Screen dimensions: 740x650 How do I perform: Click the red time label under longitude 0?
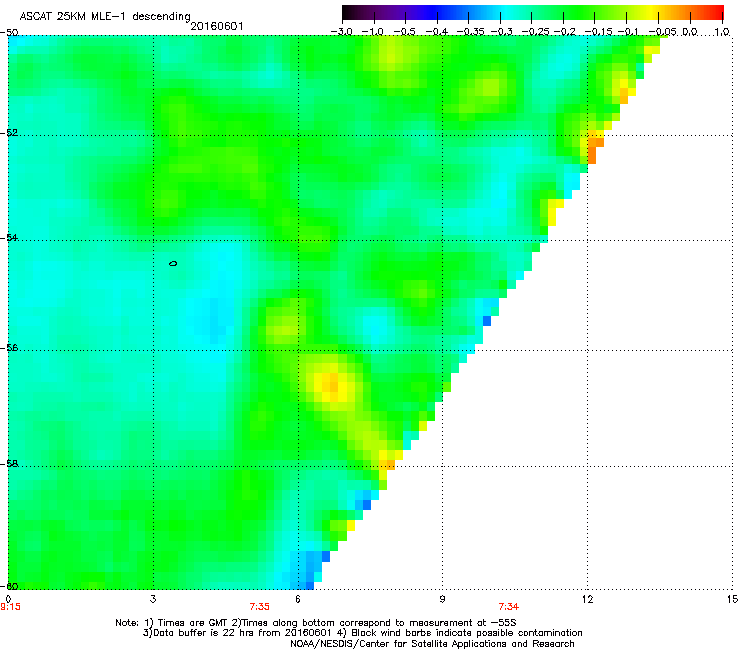pos(10,607)
